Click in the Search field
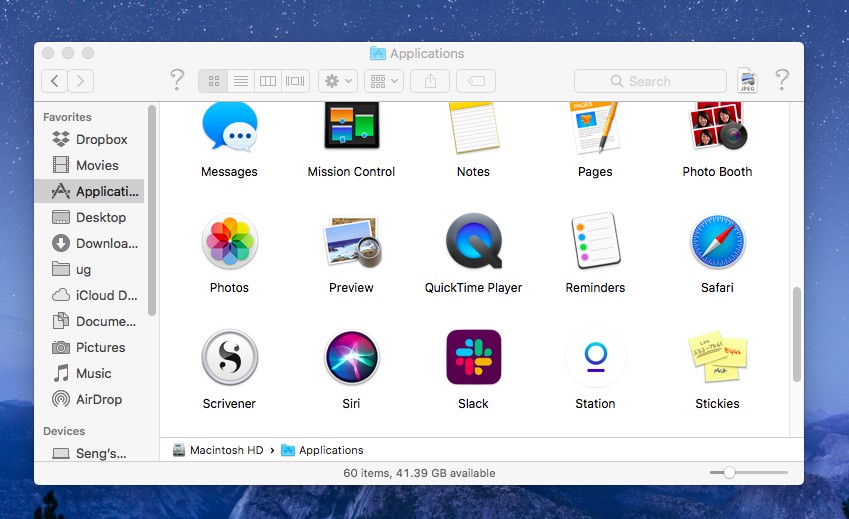This screenshot has width=849, height=519. click(x=650, y=81)
